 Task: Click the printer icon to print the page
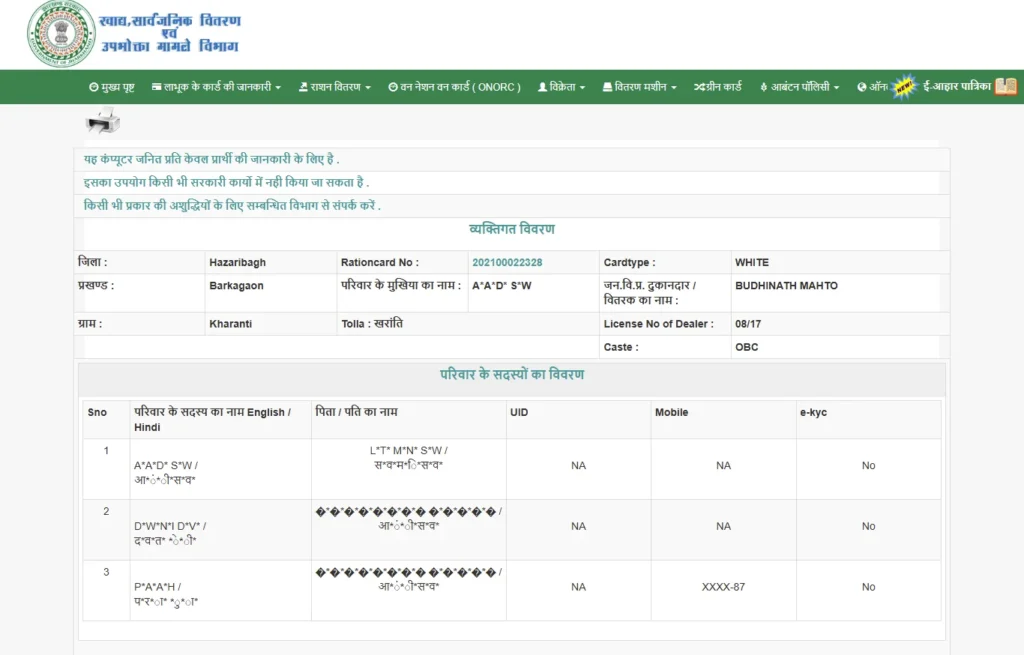tap(103, 121)
